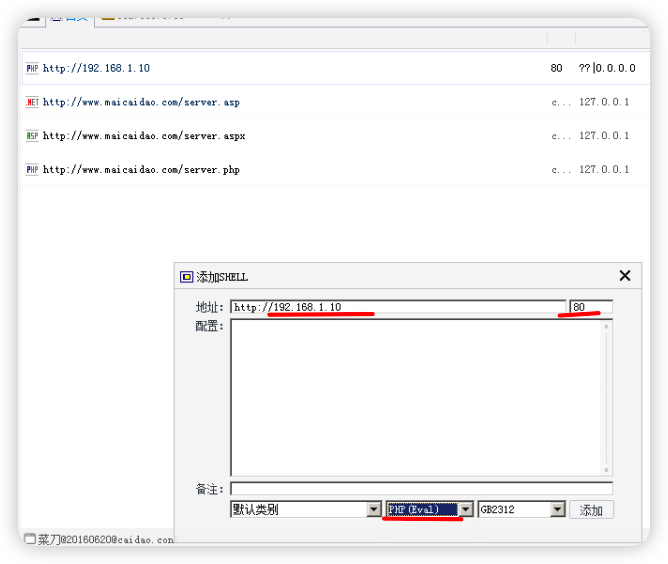Click the c... cell in the server.php row
Screen dimensions: 668x564
561,170
